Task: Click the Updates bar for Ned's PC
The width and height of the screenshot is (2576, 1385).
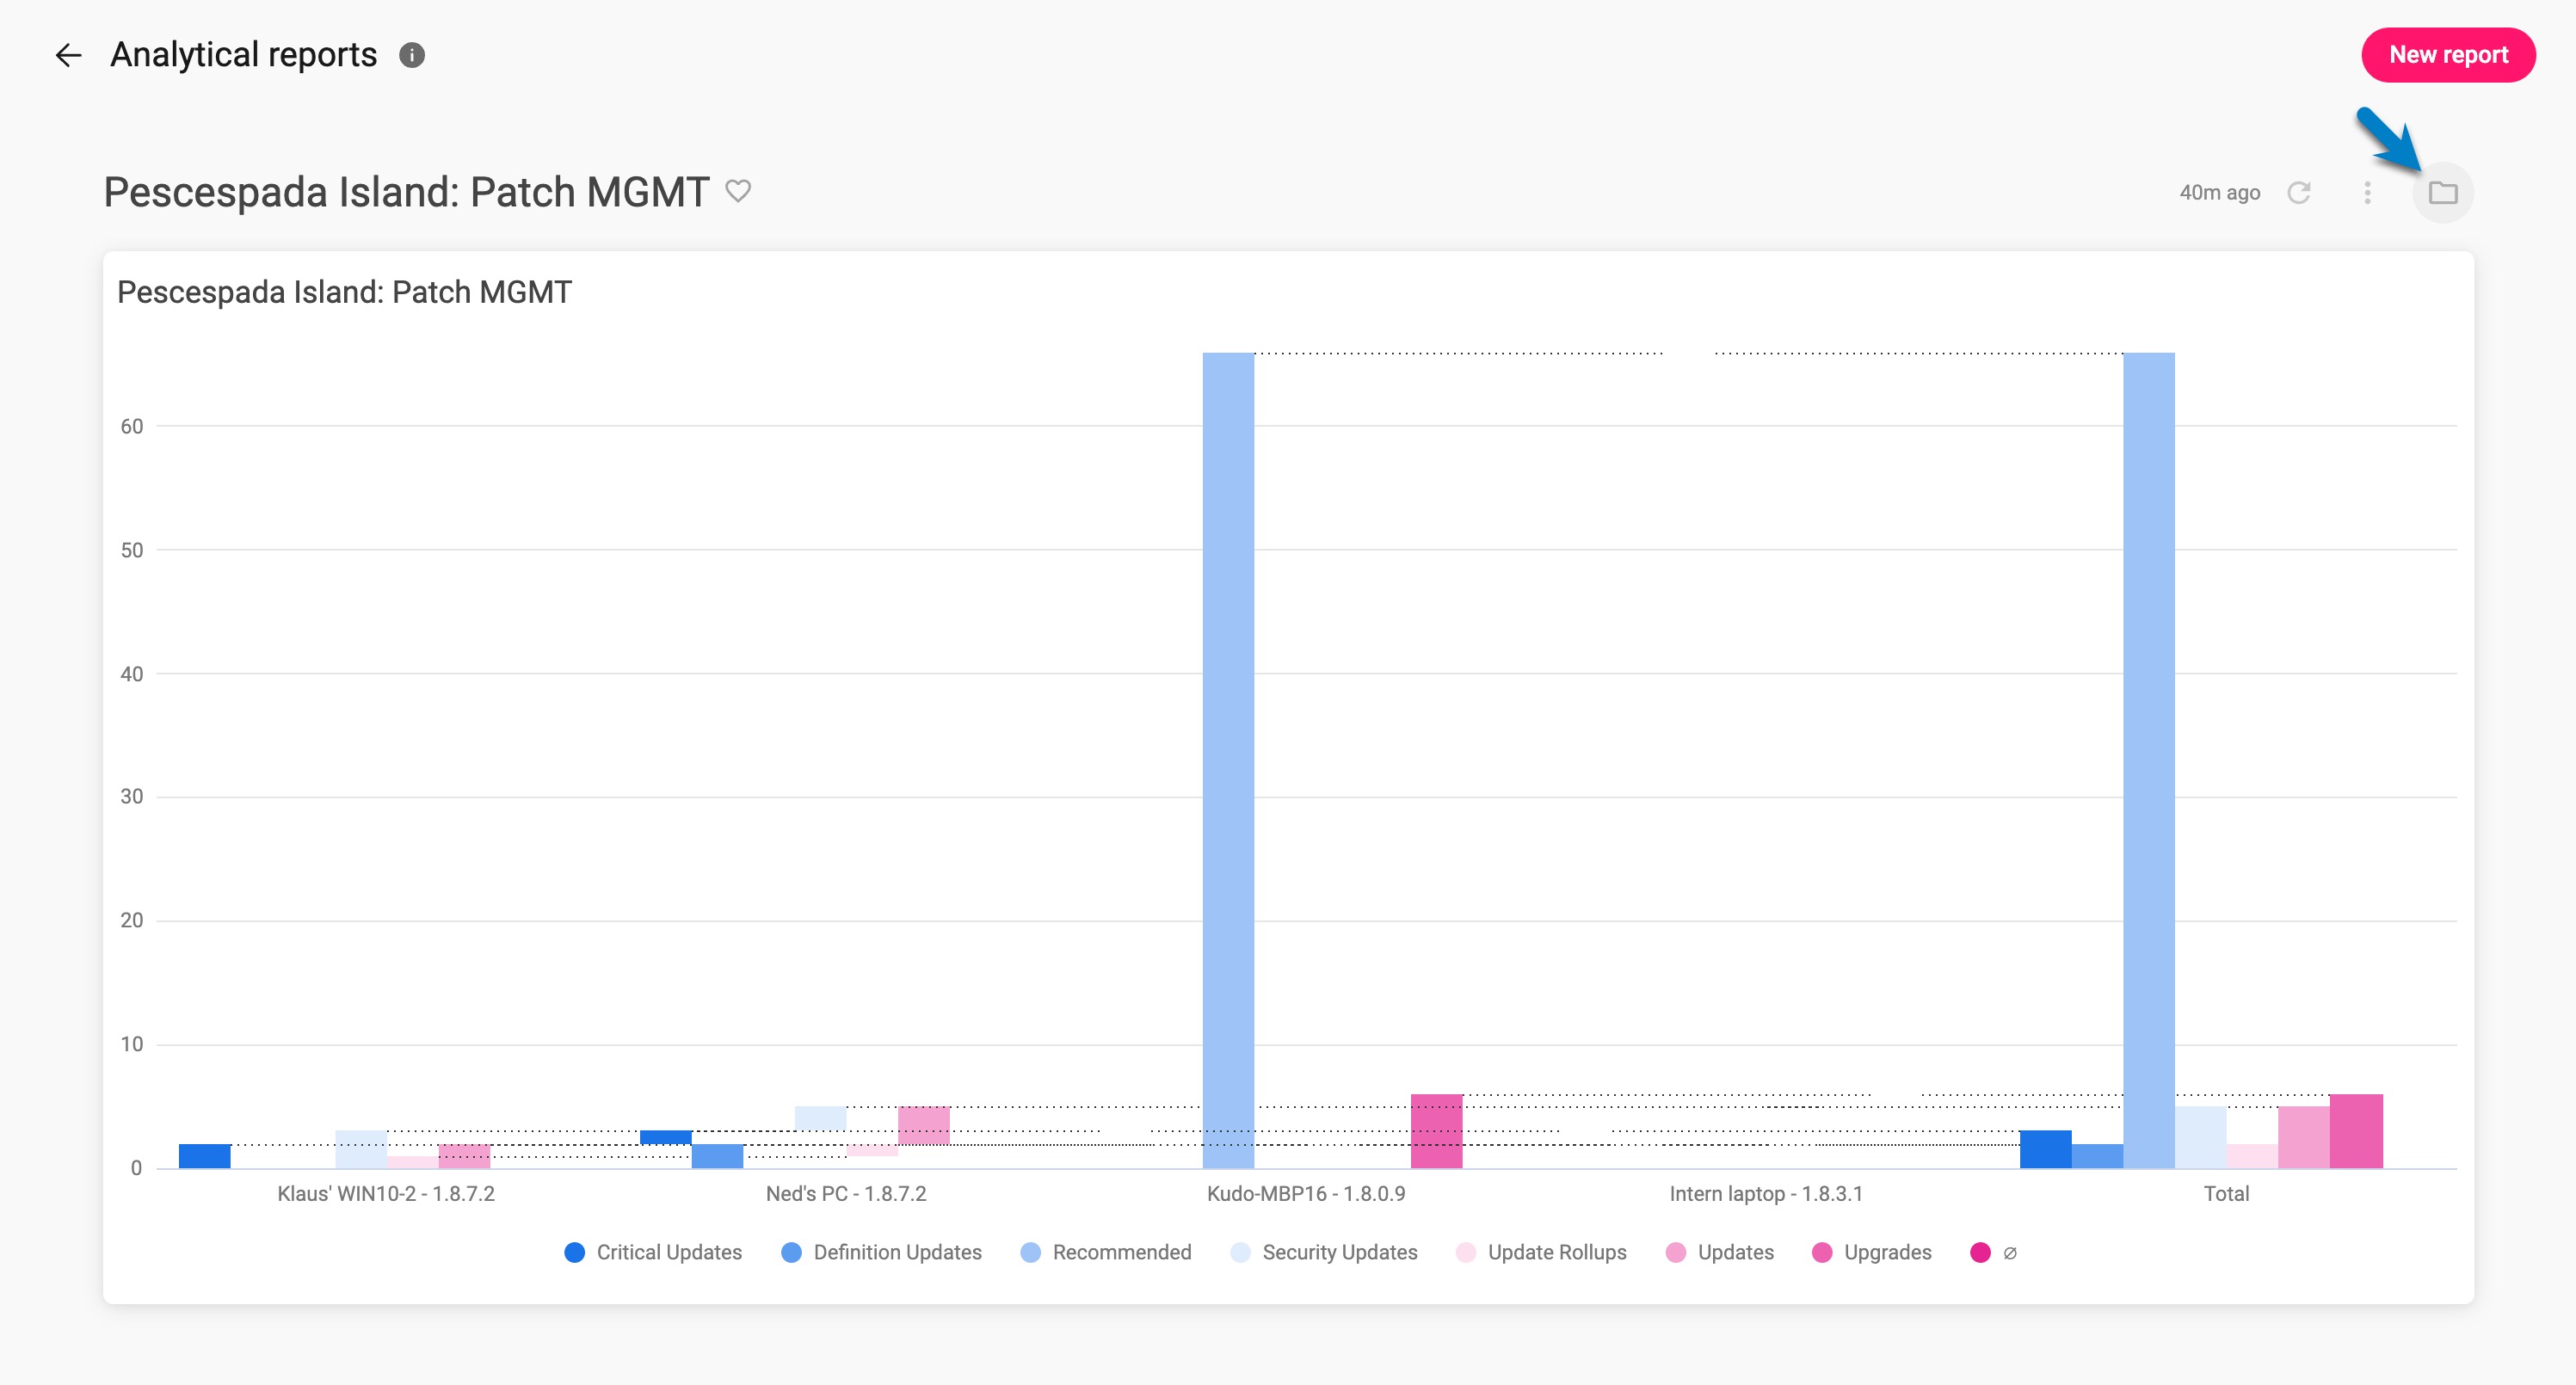Action: click(x=924, y=1125)
